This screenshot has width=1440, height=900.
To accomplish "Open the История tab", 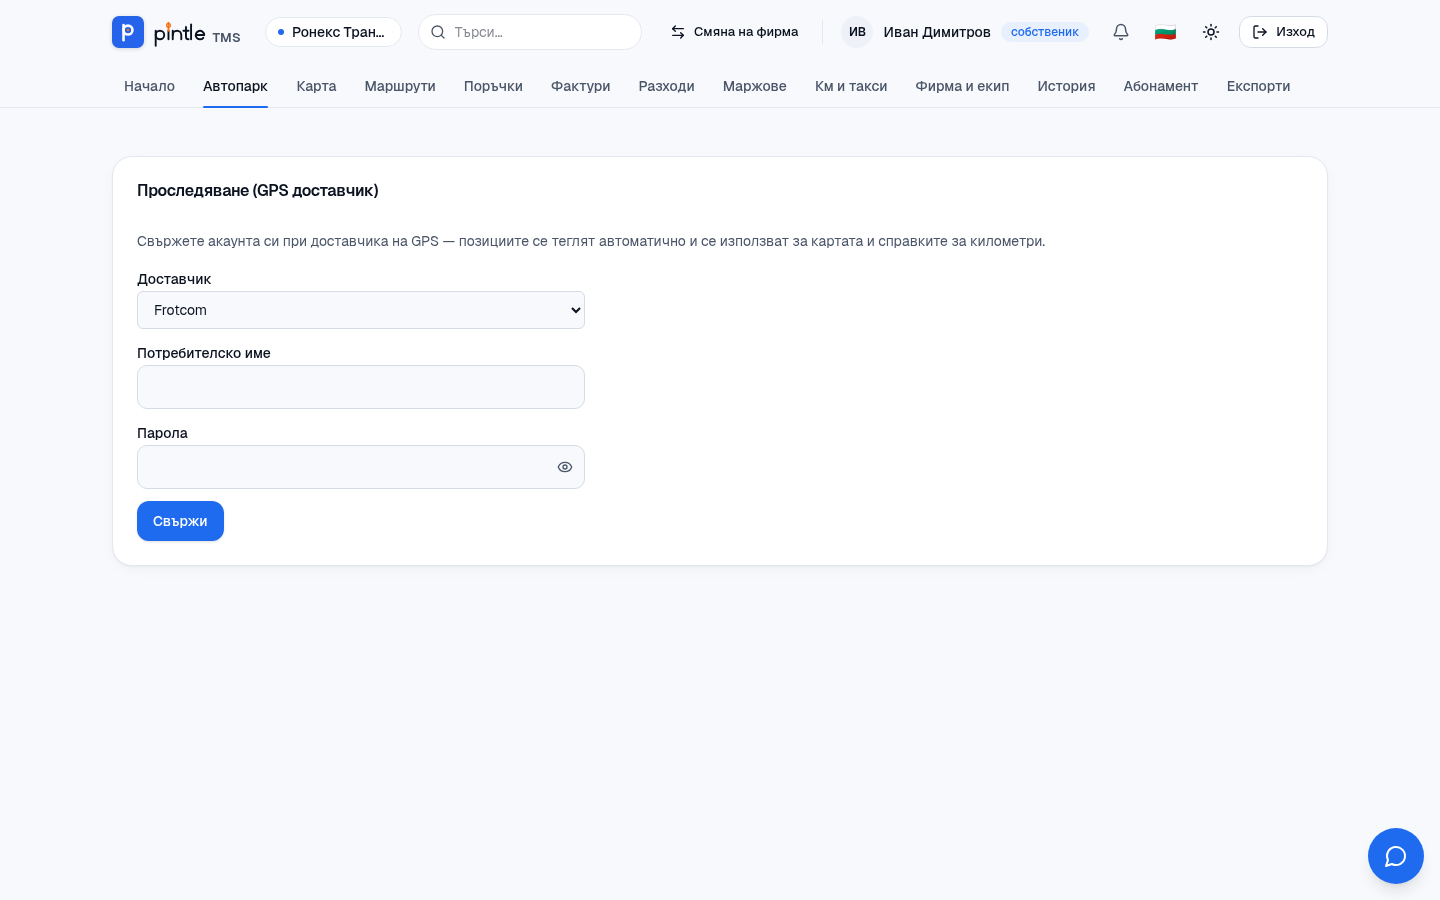I will (x=1066, y=86).
